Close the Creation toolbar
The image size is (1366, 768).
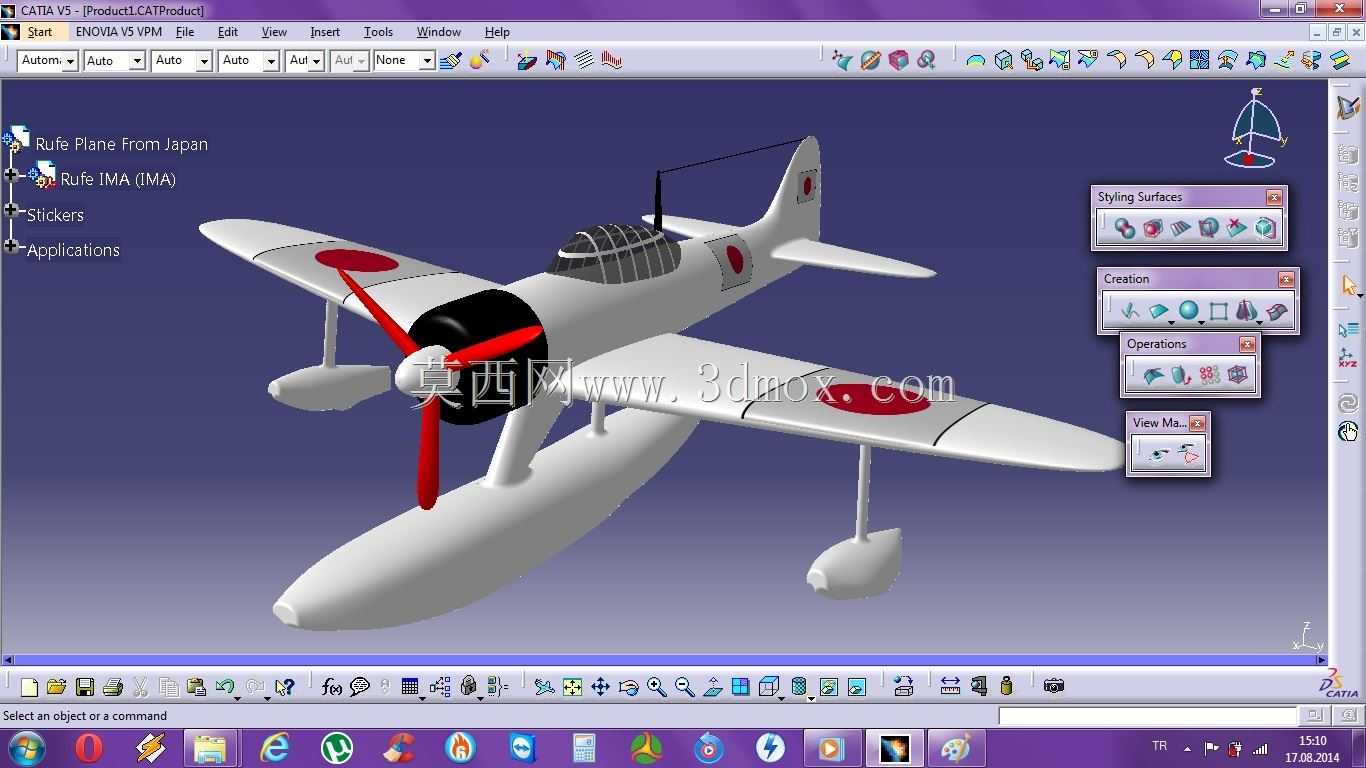(1286, 280)
